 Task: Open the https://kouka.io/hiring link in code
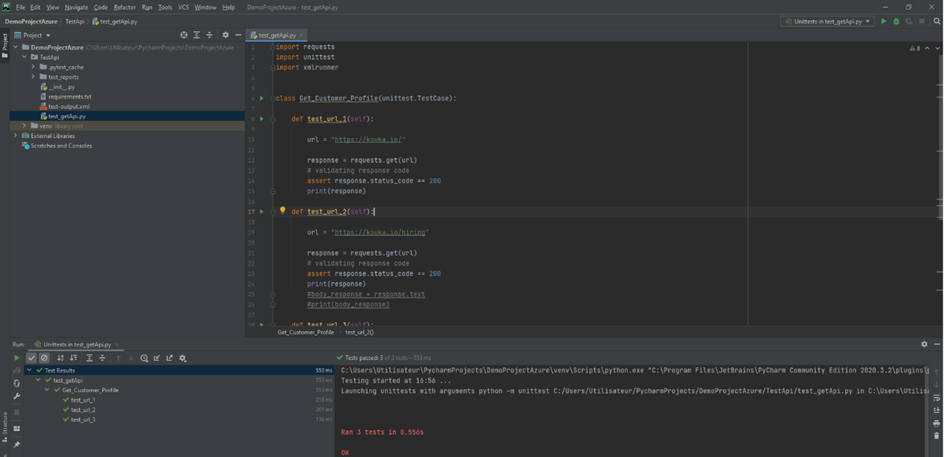(380, 232)
